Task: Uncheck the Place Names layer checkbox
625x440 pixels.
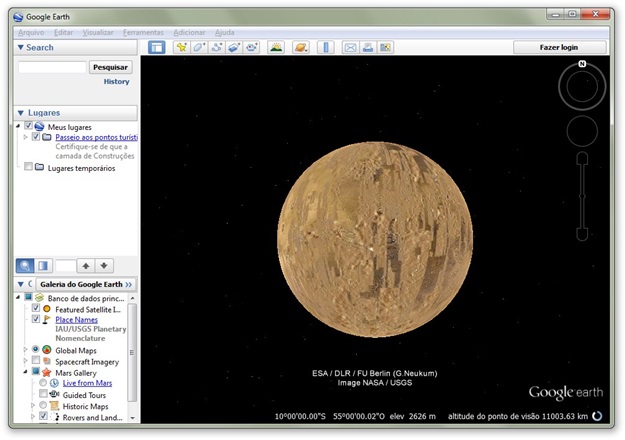Action: (35, 318)
